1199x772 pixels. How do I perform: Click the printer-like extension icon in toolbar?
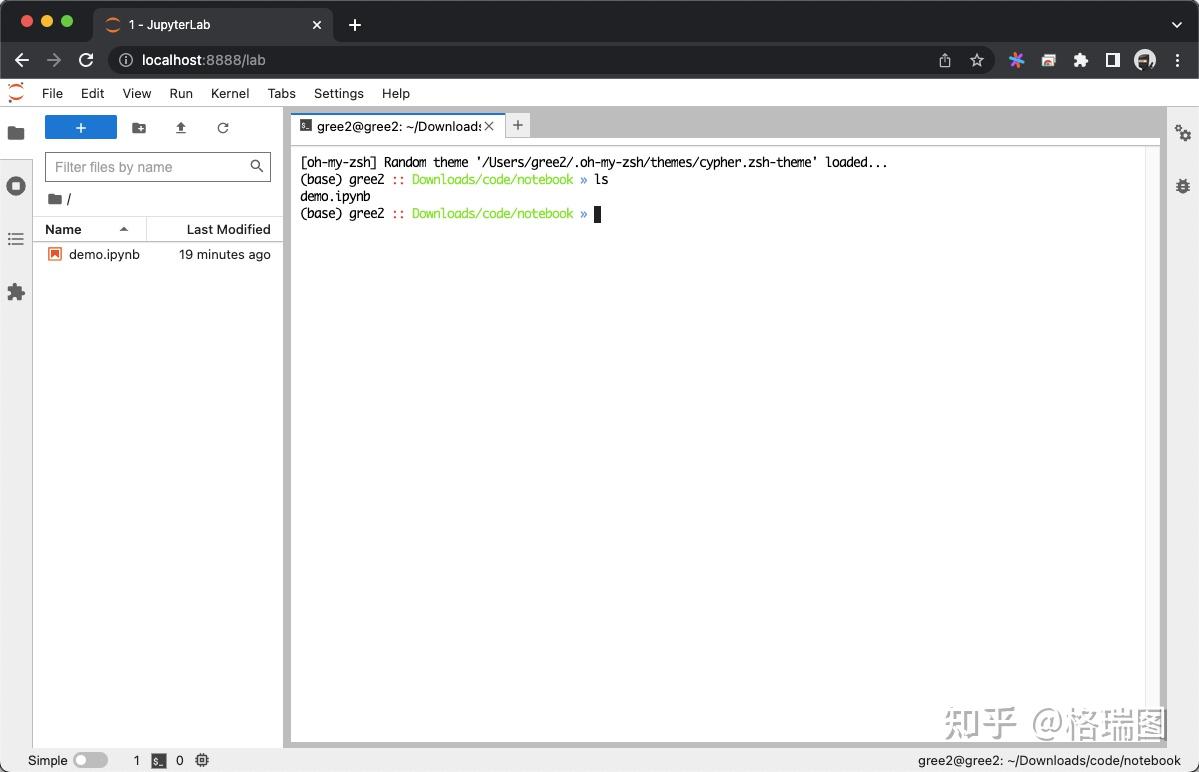point(1048,60)
